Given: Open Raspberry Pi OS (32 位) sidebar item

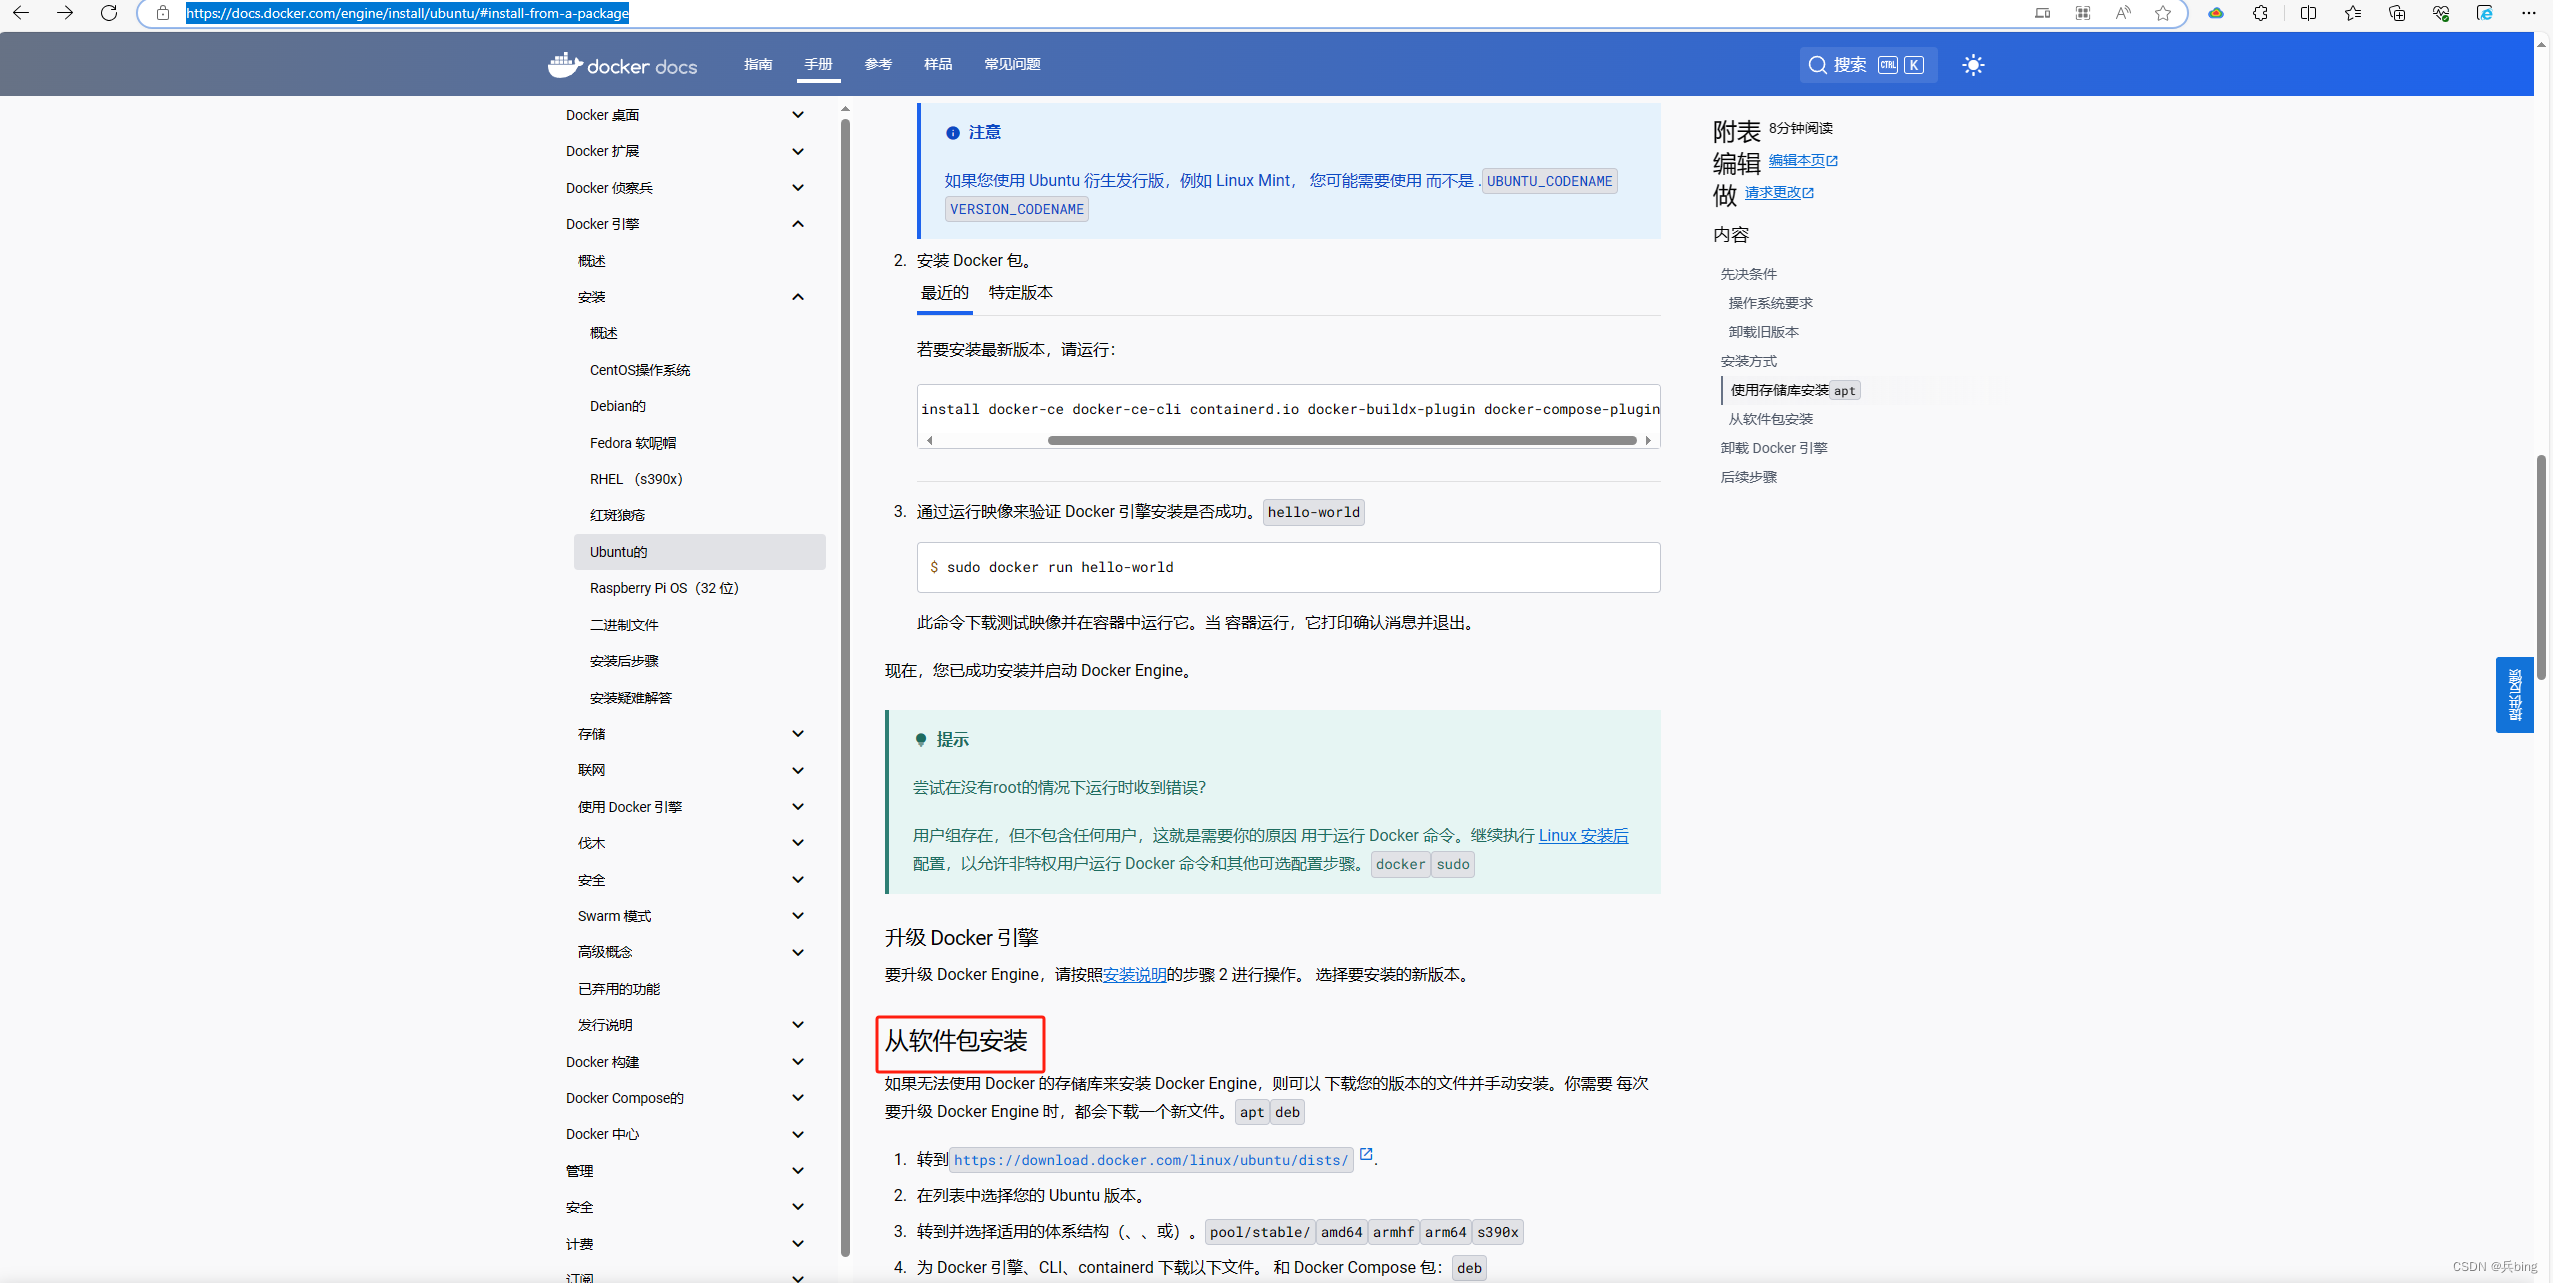Looking at the screenshot, I should click(x=664, y=588).
